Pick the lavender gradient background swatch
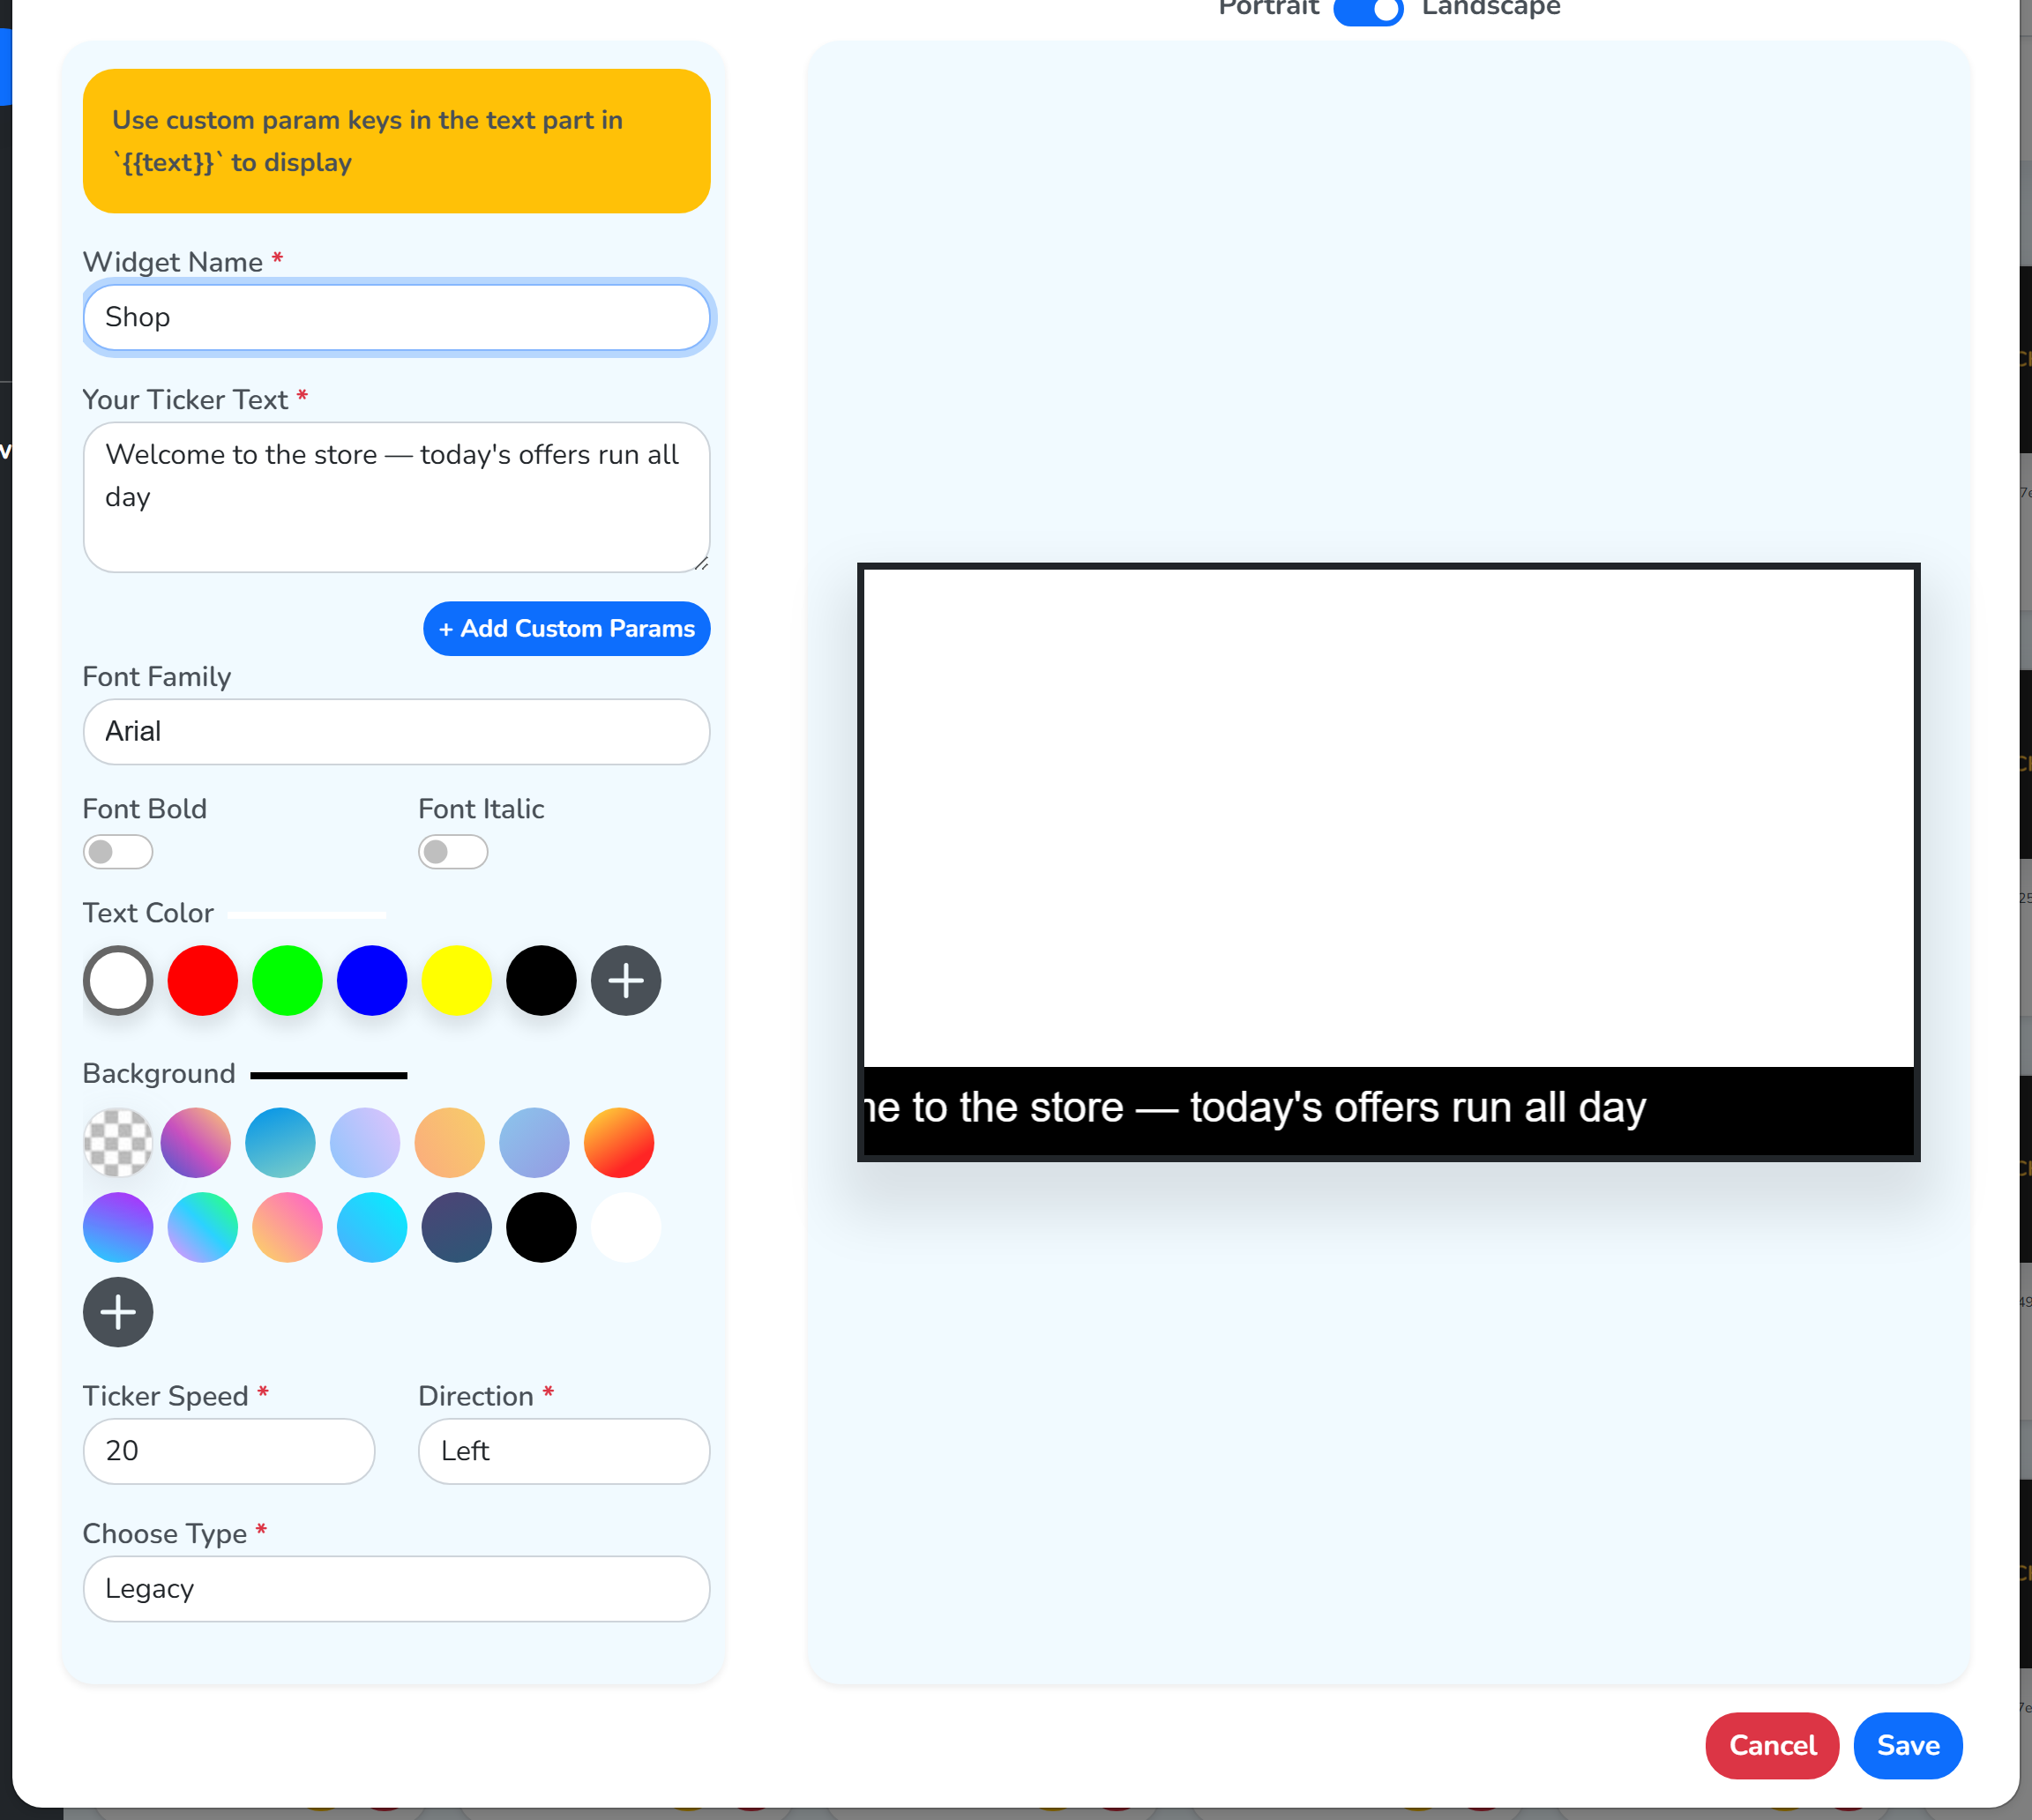 [x=366, y=1143]
